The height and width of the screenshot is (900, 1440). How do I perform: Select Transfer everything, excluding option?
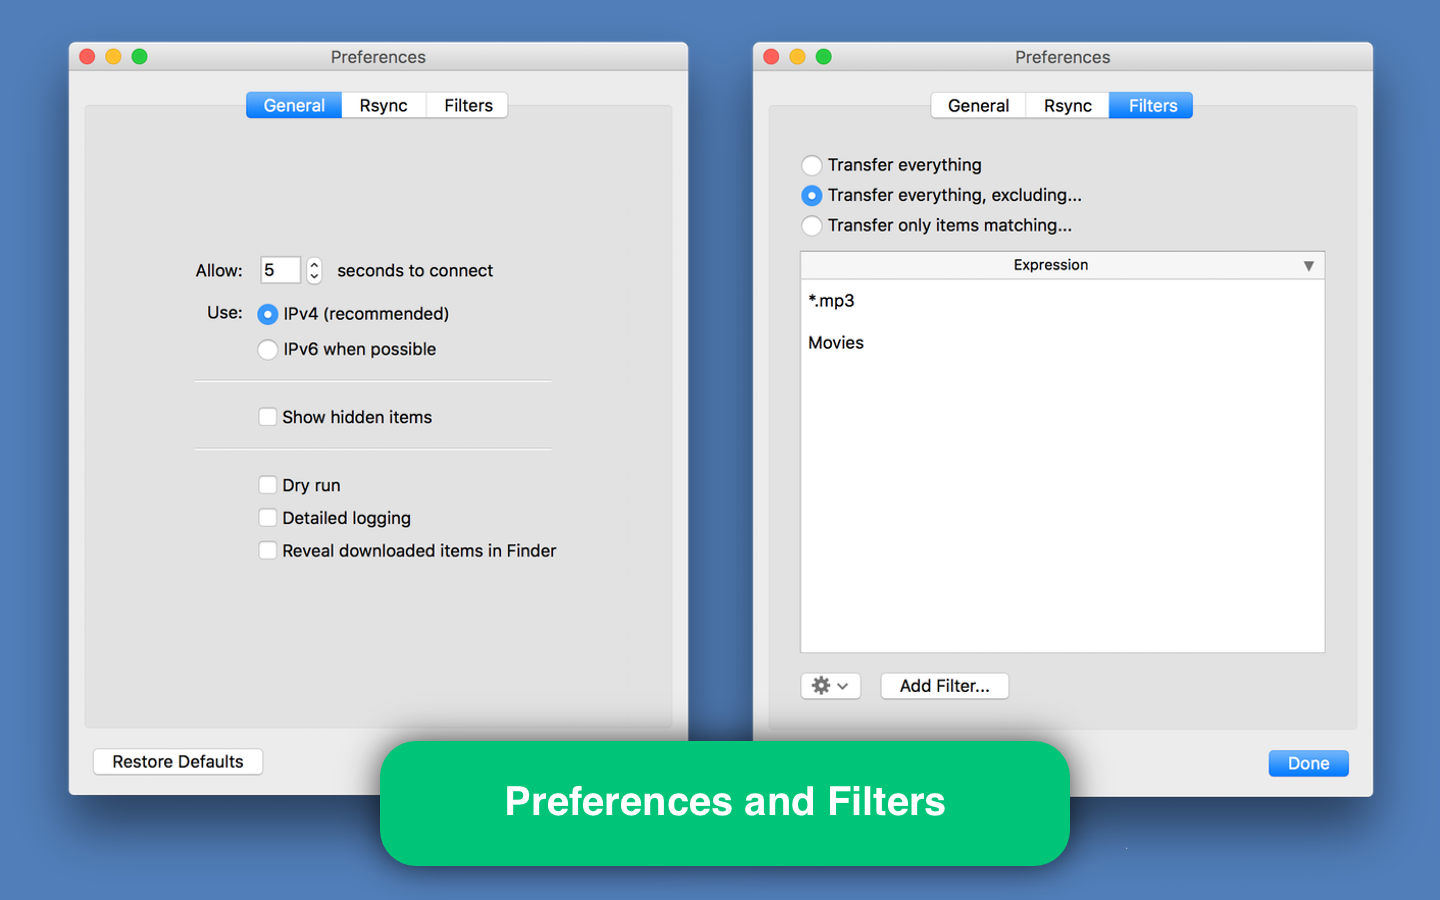tap(812, 195)
